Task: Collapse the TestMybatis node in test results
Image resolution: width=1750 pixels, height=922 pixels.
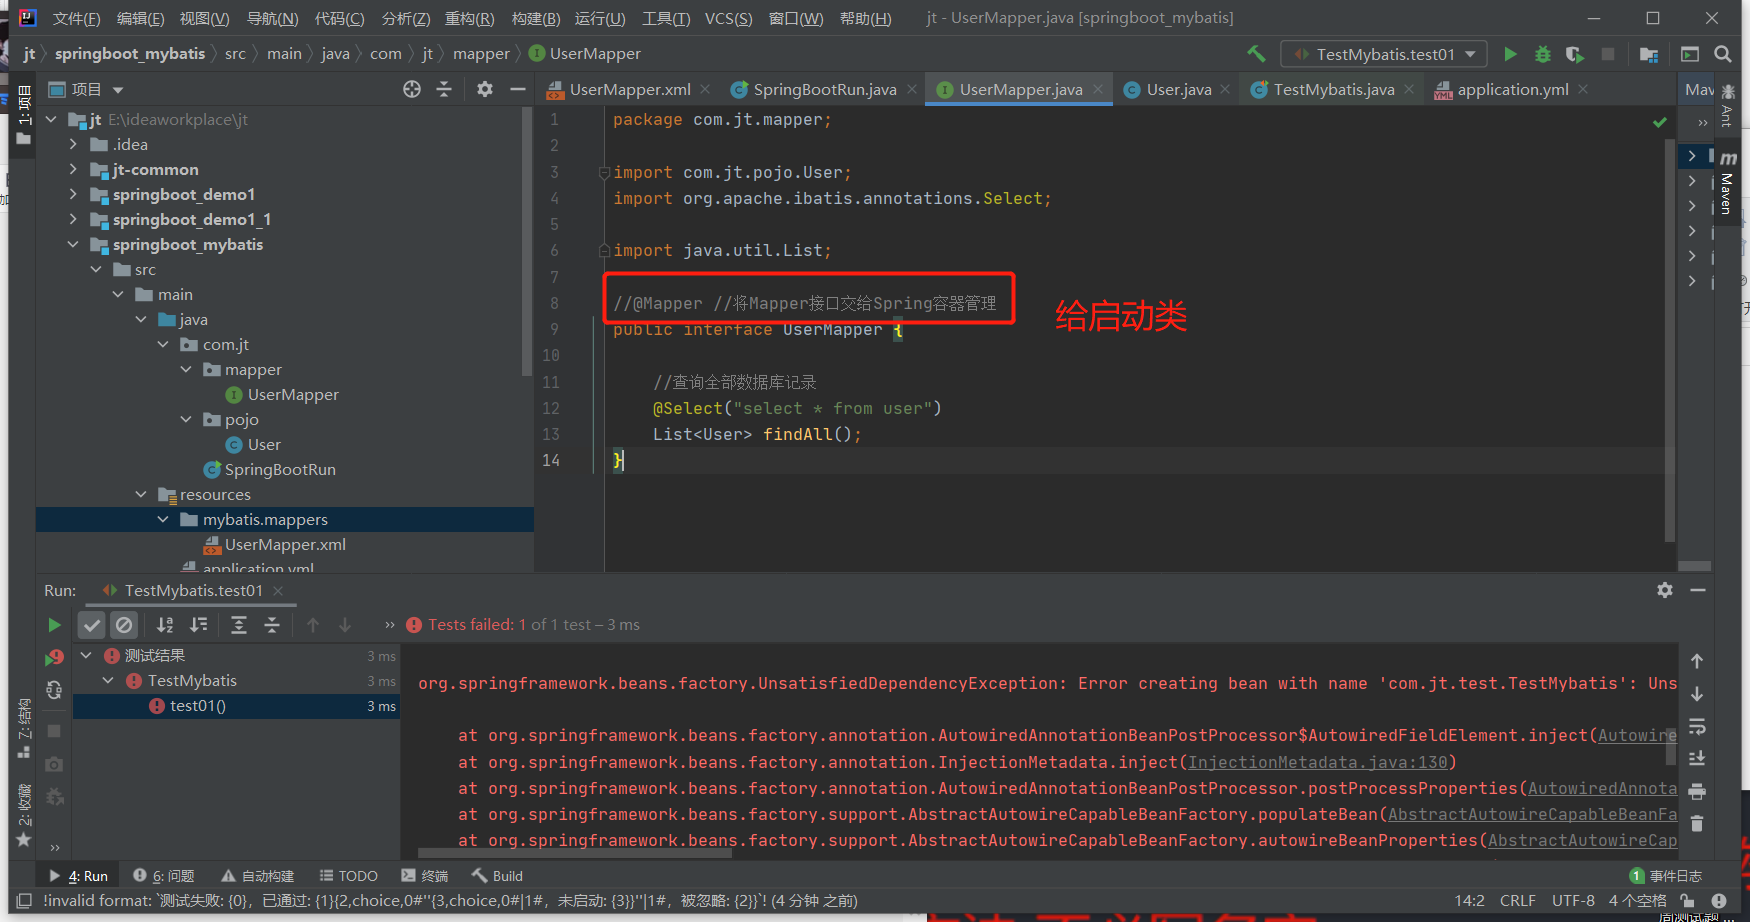Action: point(108,681)
